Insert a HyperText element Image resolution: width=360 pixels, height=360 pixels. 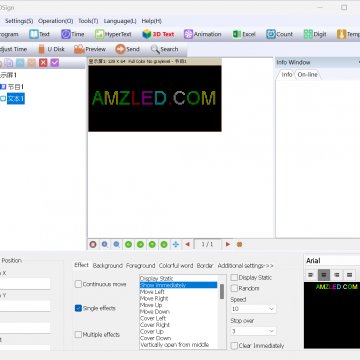[x=113, y=34]
